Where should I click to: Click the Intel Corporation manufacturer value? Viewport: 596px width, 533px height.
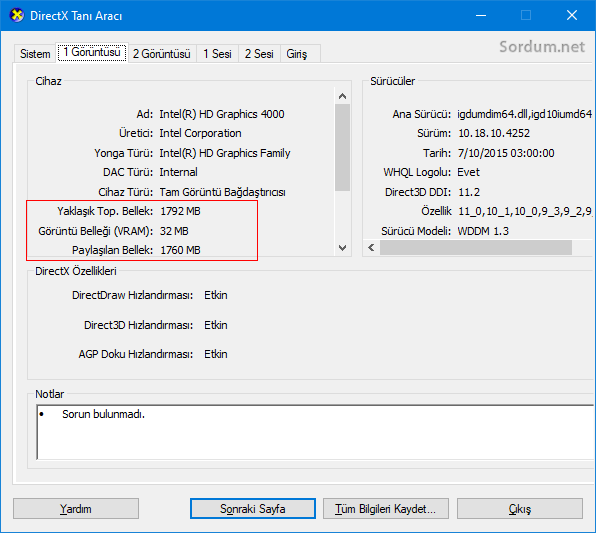200,133
